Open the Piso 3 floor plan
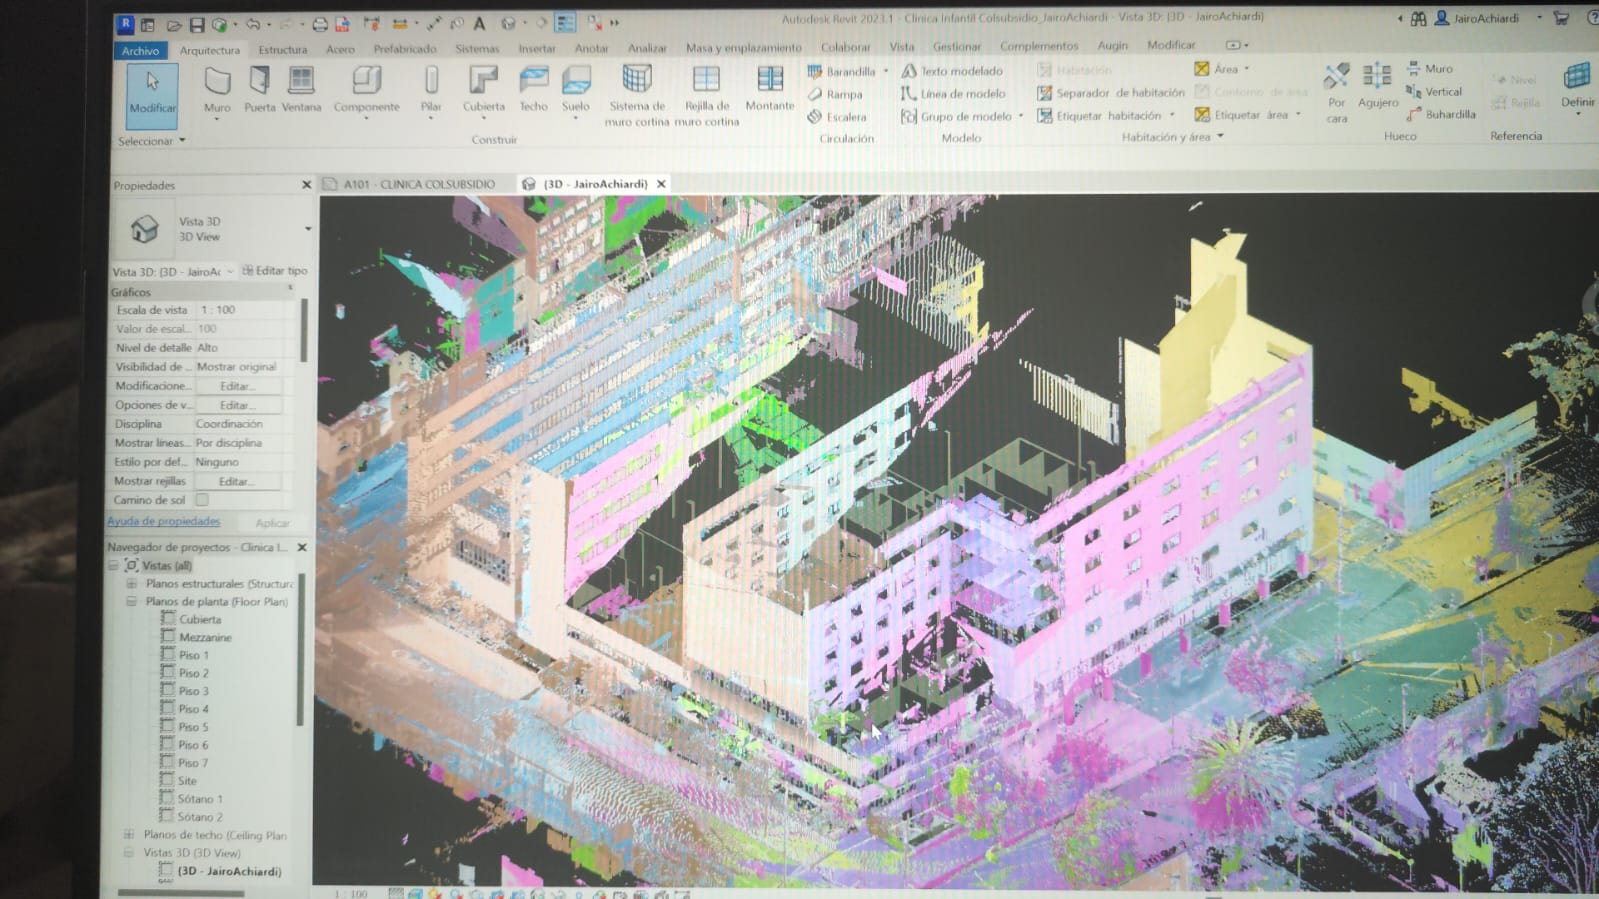The height and width of the screenshot is (899, 1599). pos(194,691)
